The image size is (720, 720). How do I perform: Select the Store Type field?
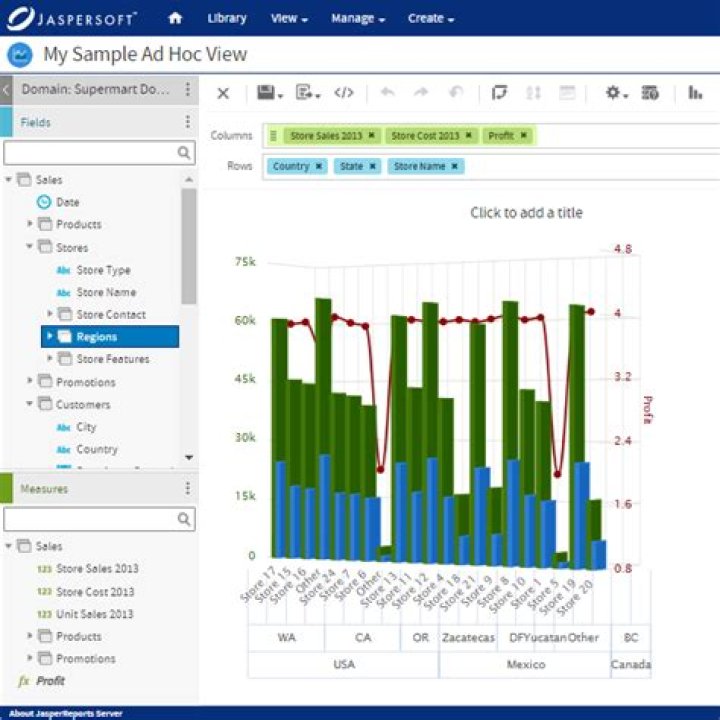[103, 270]
